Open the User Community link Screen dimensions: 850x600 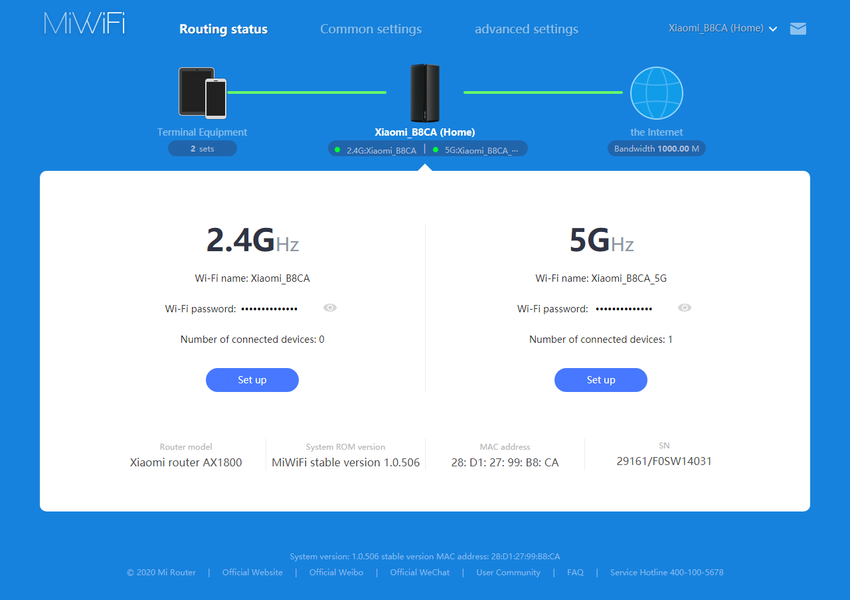(x=508, y=573)
